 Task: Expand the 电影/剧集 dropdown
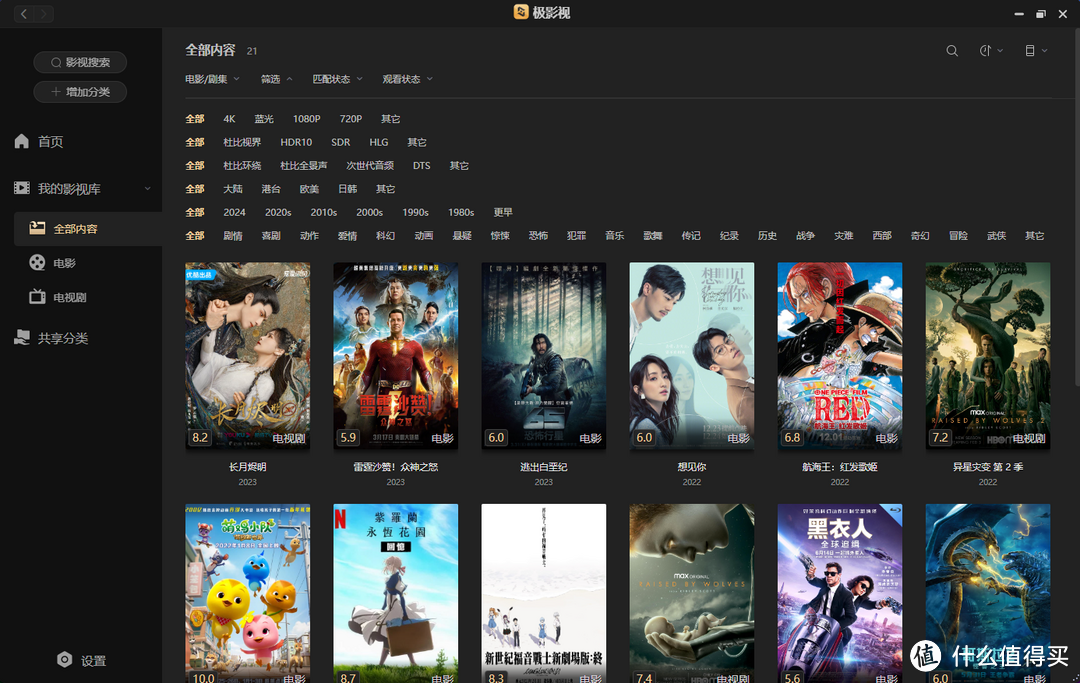[x=212, y=79]
